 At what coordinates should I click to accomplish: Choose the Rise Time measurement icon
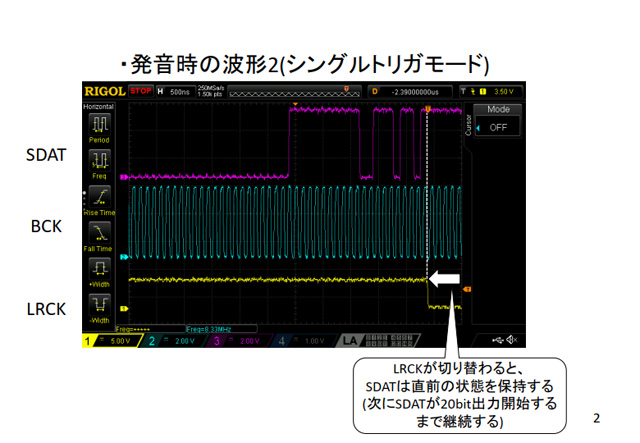coord(99,197)
